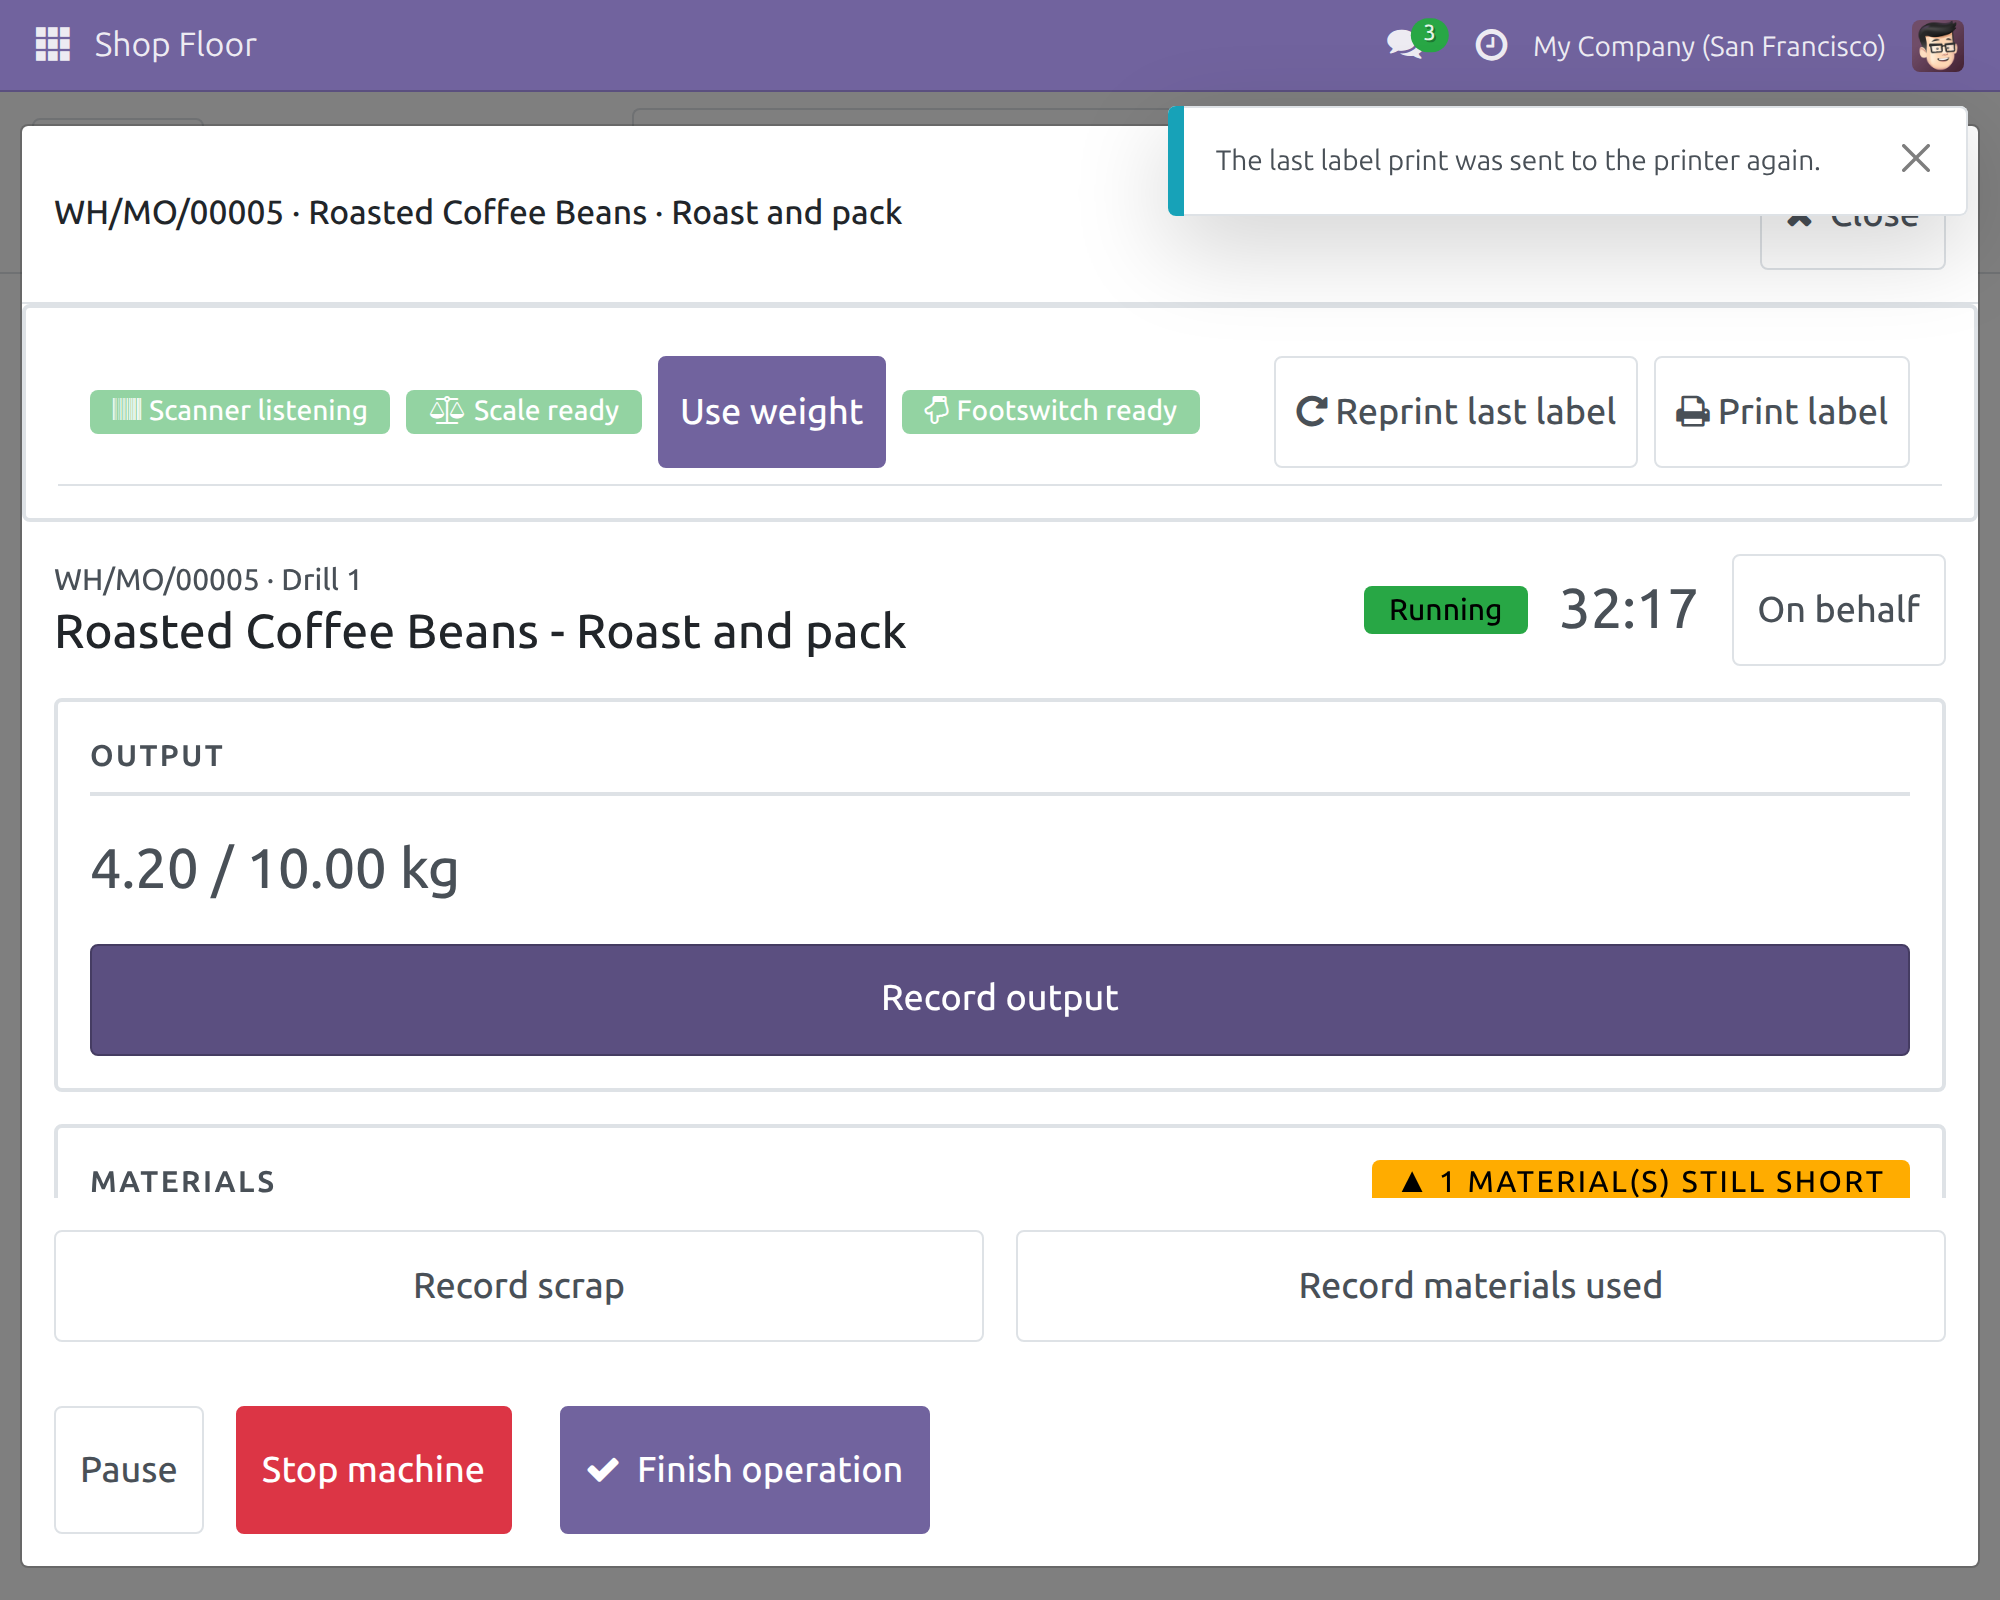Open the clock activities icon

point(1491,45)
